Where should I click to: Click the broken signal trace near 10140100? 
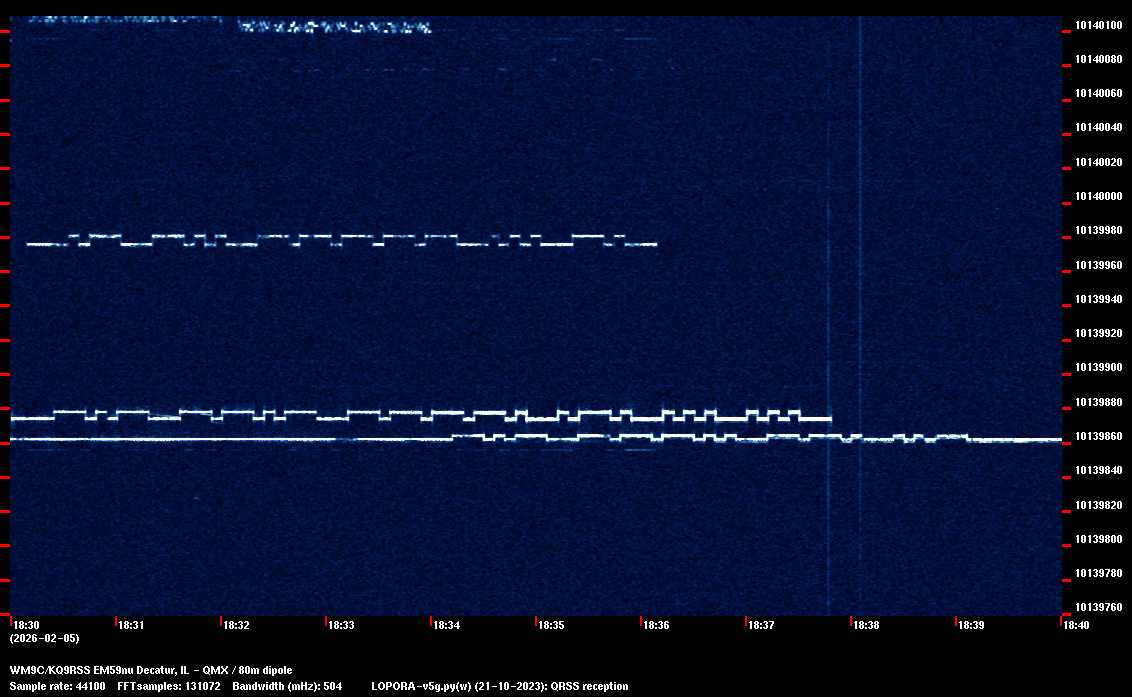pos(335,27)
